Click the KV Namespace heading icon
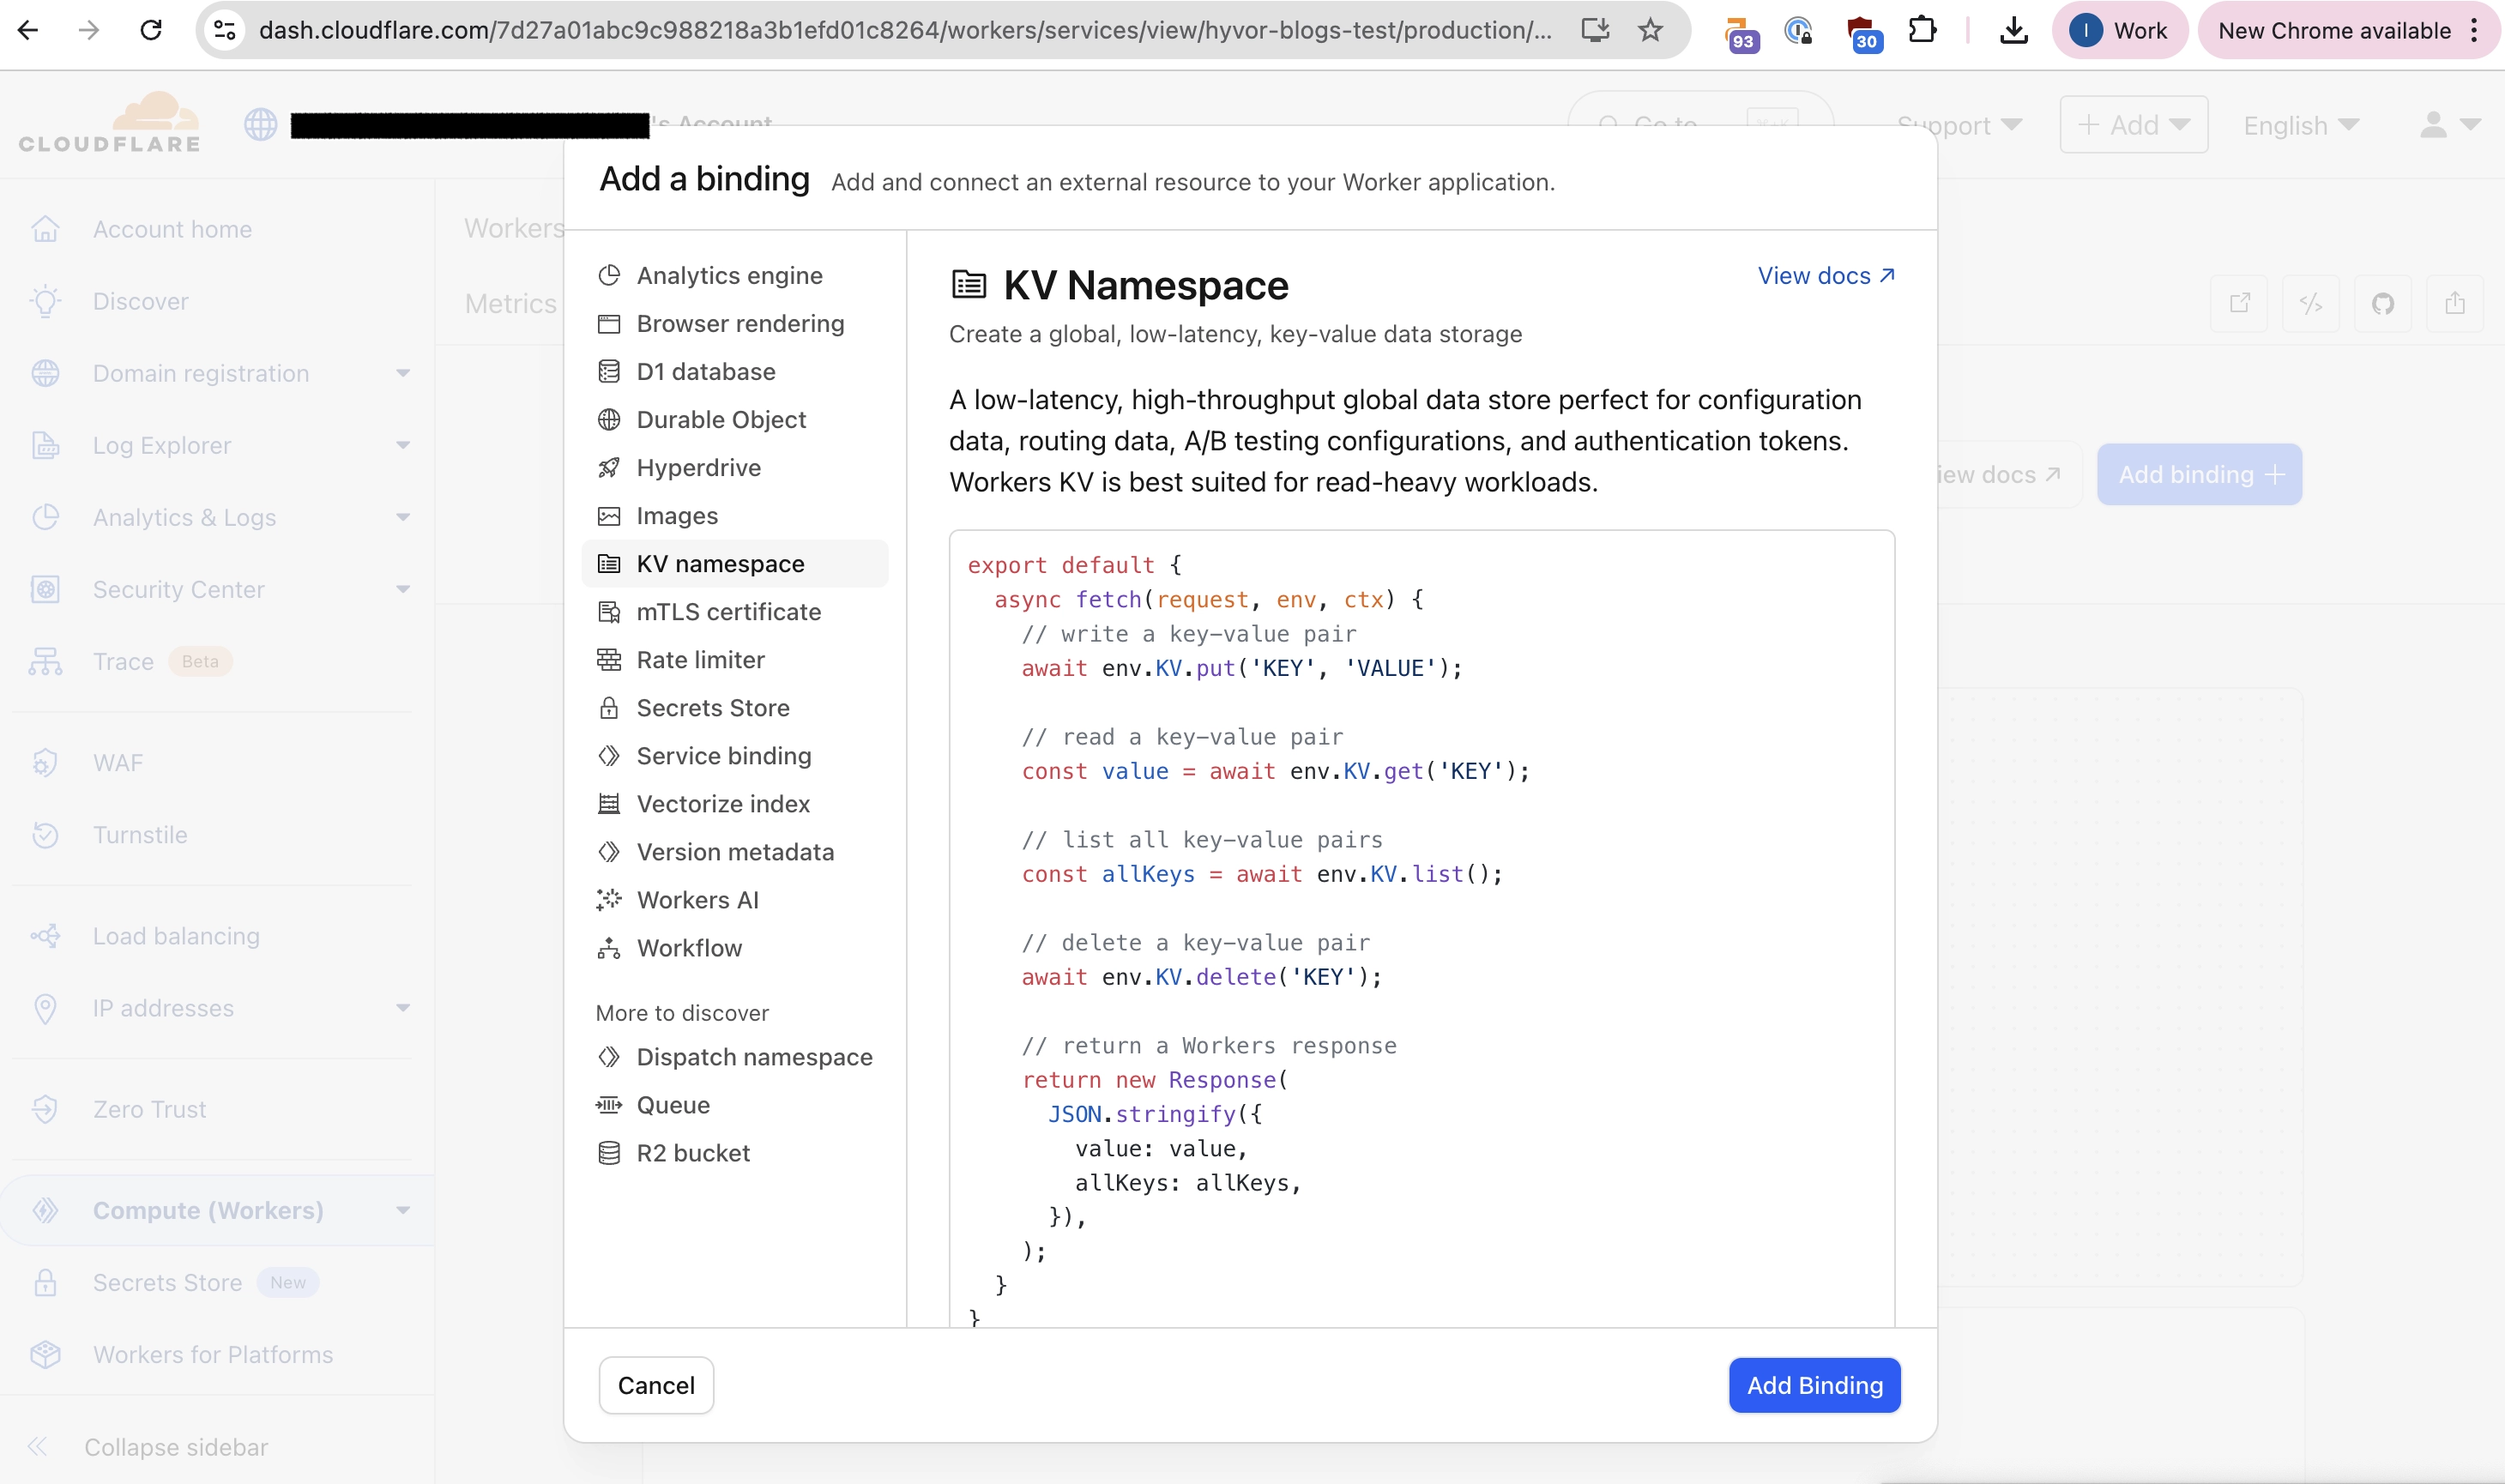The width and height of the screenshot is (2505, 1484). (968, 285)
